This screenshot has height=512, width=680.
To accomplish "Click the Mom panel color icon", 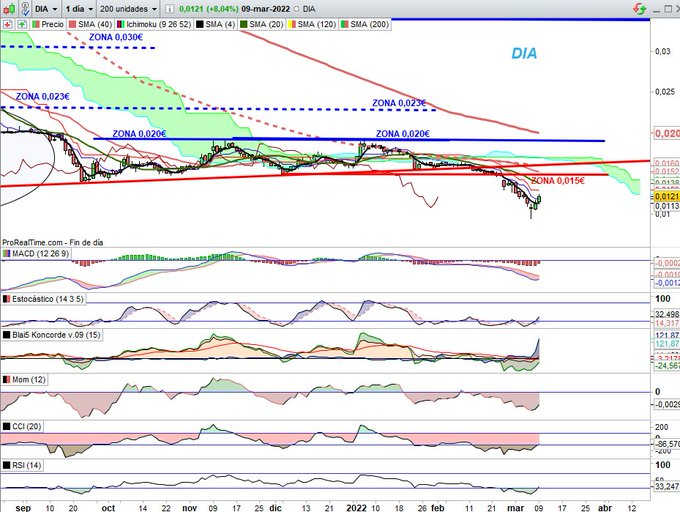I will 7,380.
